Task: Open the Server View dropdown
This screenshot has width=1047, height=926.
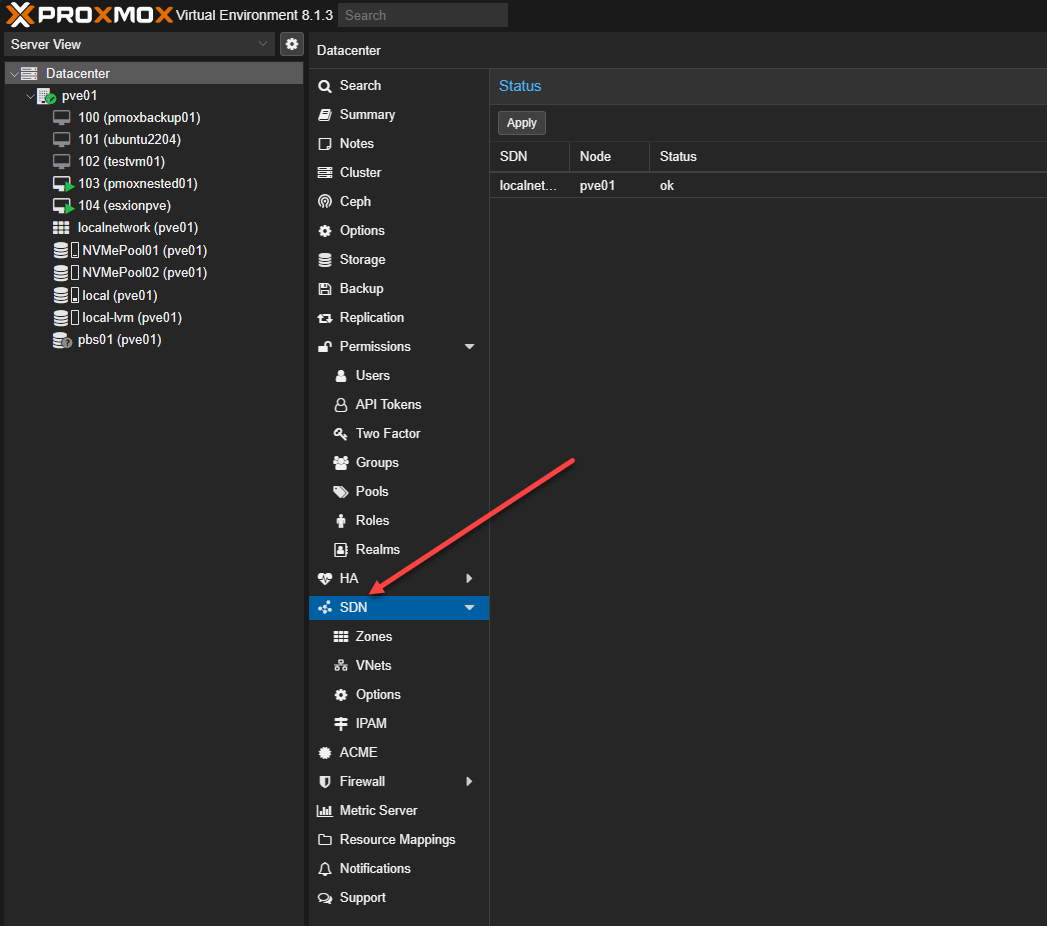Action: 140,44
